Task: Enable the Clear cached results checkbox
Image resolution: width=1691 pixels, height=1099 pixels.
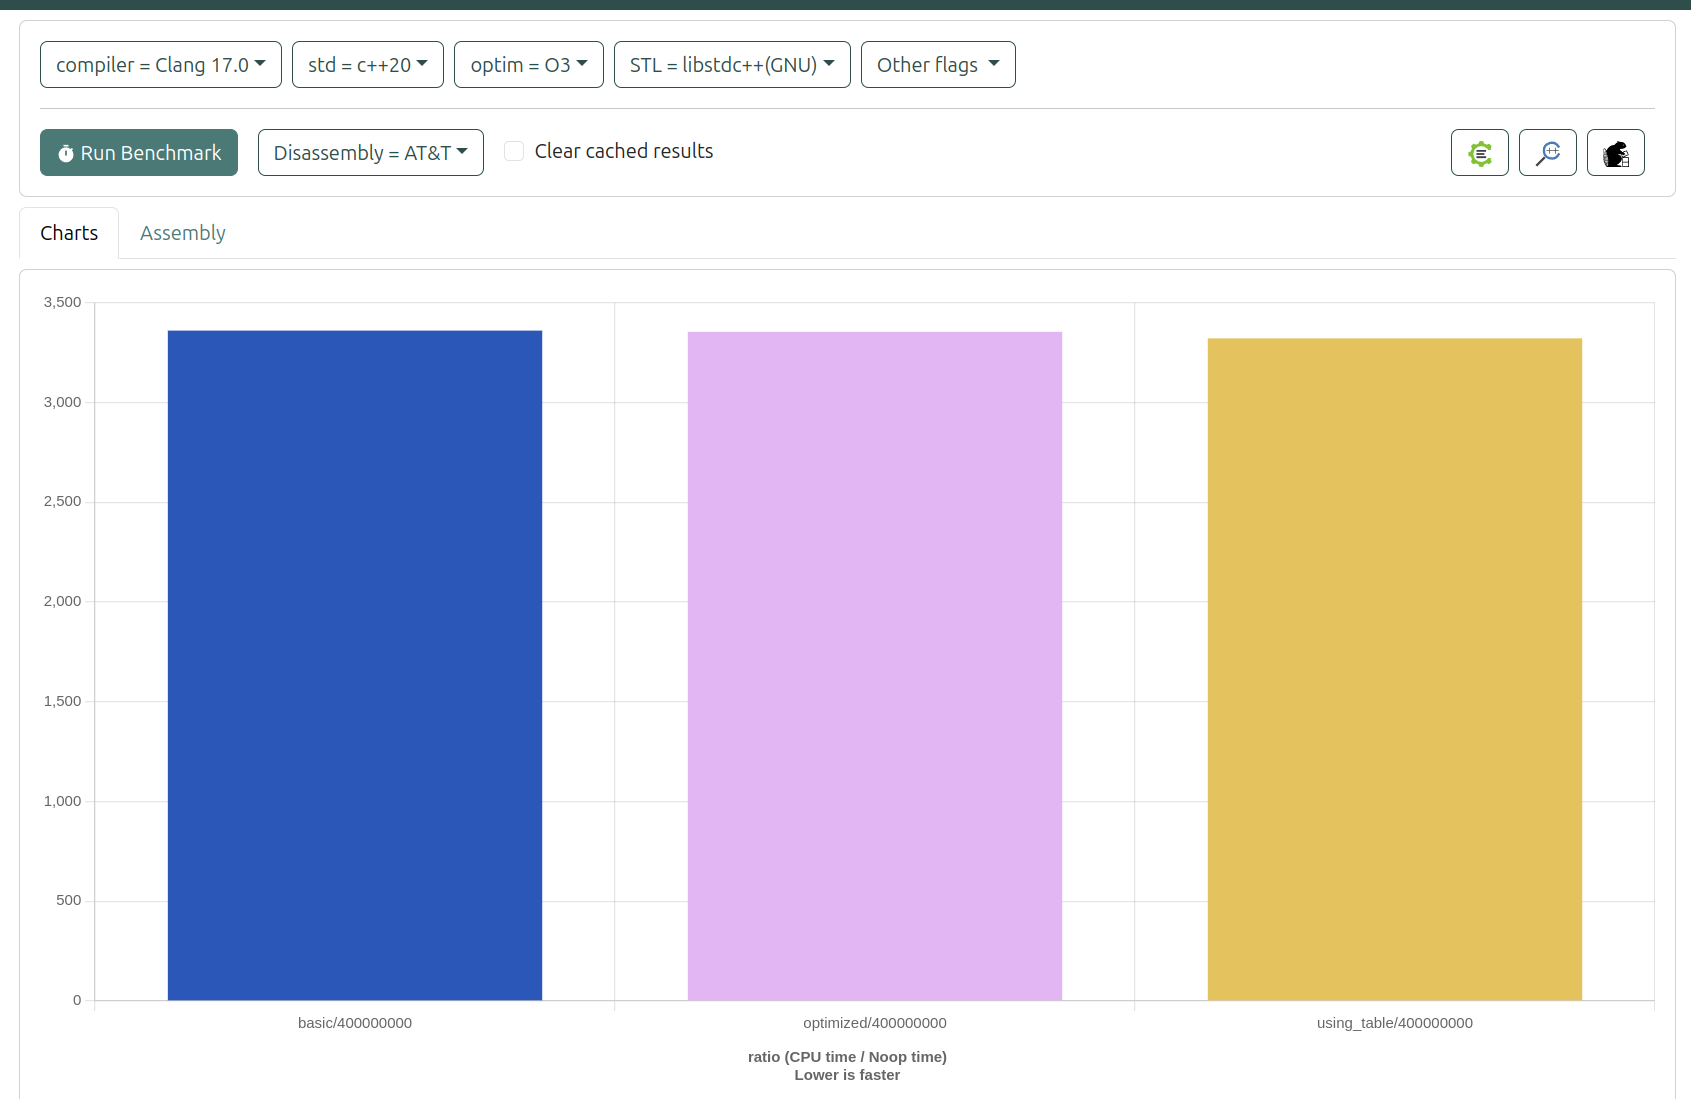Action: click(514, 151)
